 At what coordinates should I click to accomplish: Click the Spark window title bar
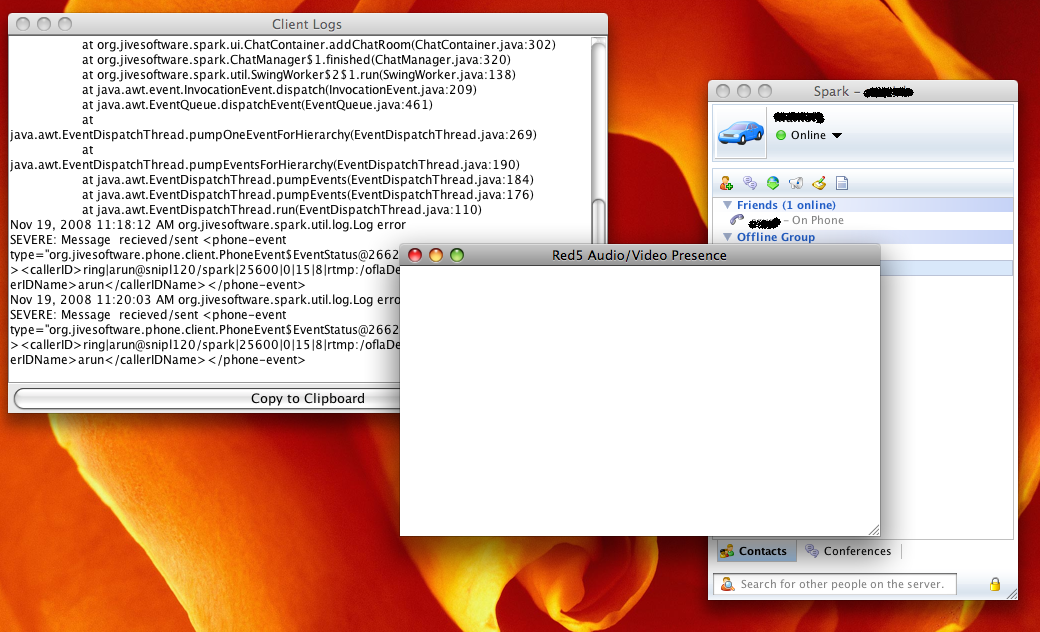(863, 92)
